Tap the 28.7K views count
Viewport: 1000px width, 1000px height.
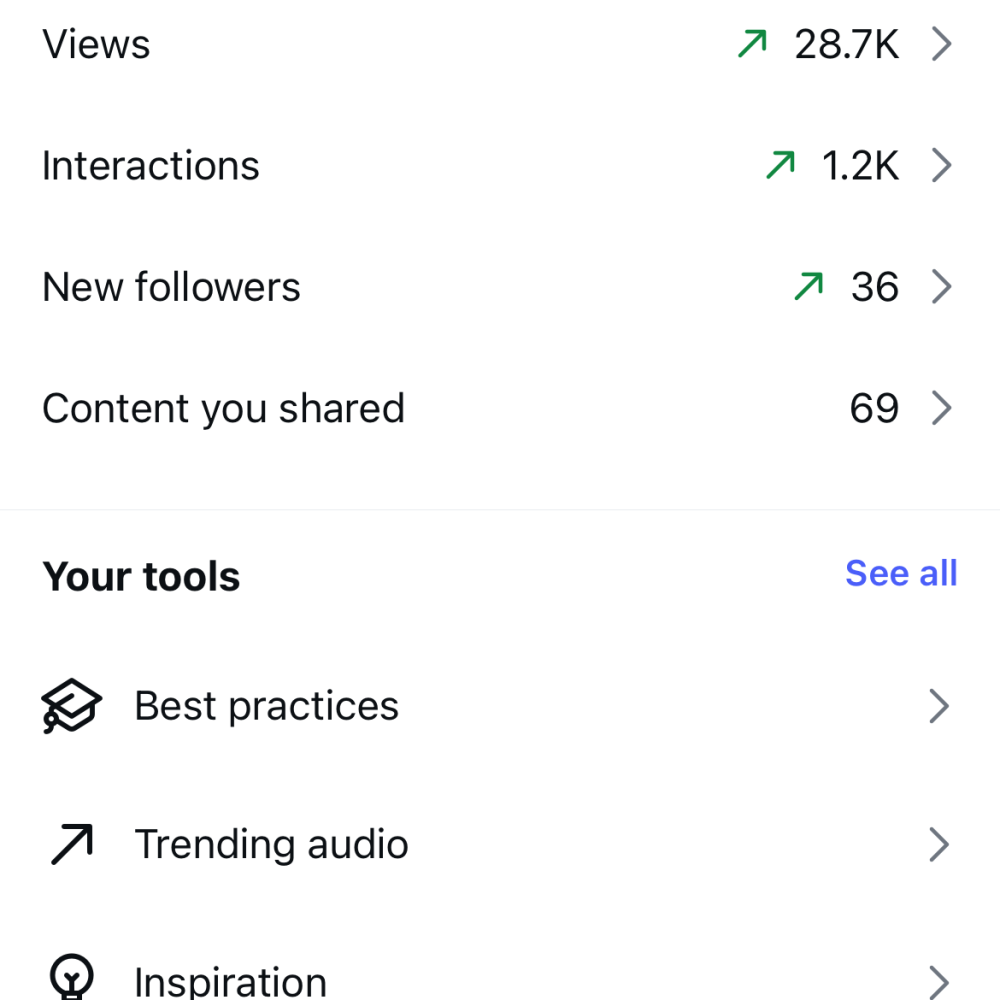tap(846, 44)
